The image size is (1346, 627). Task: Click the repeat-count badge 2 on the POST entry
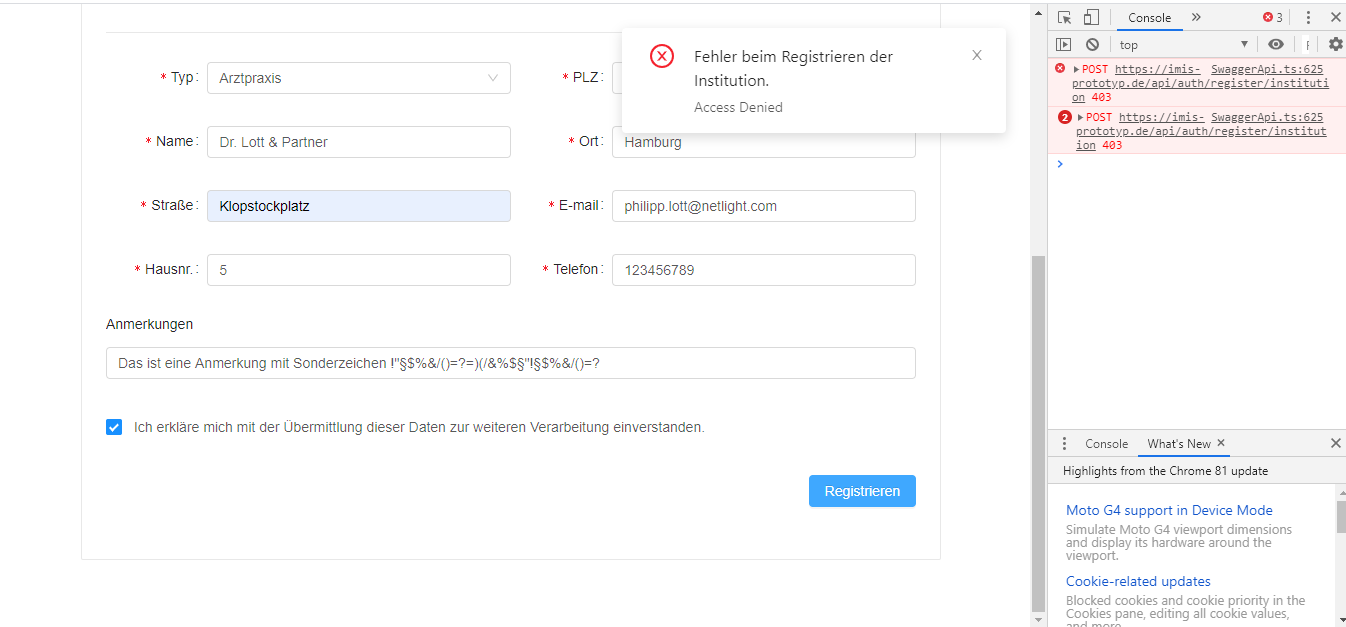tap(1064, 117)
